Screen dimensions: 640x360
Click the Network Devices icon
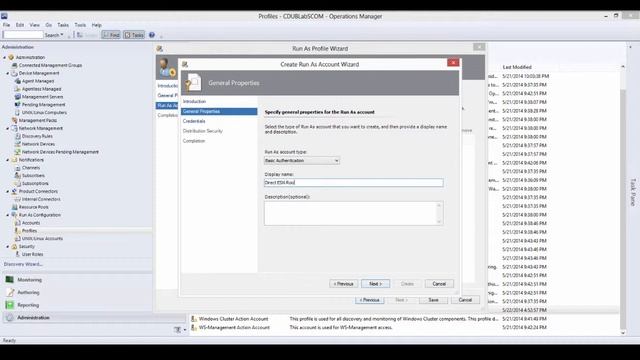point(18,144)
